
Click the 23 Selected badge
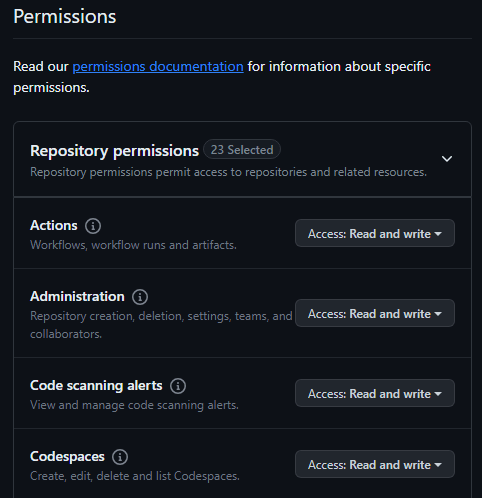242,150
